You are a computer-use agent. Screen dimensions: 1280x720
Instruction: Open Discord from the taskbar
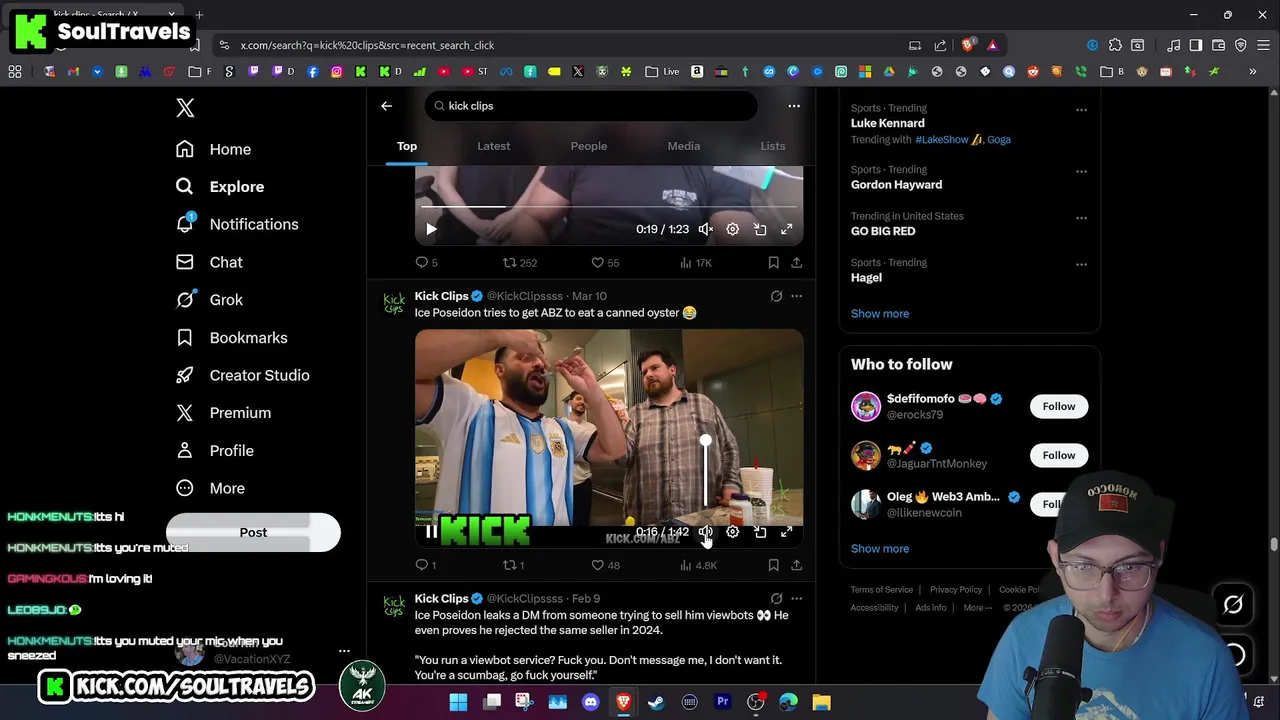pos(590,702)
